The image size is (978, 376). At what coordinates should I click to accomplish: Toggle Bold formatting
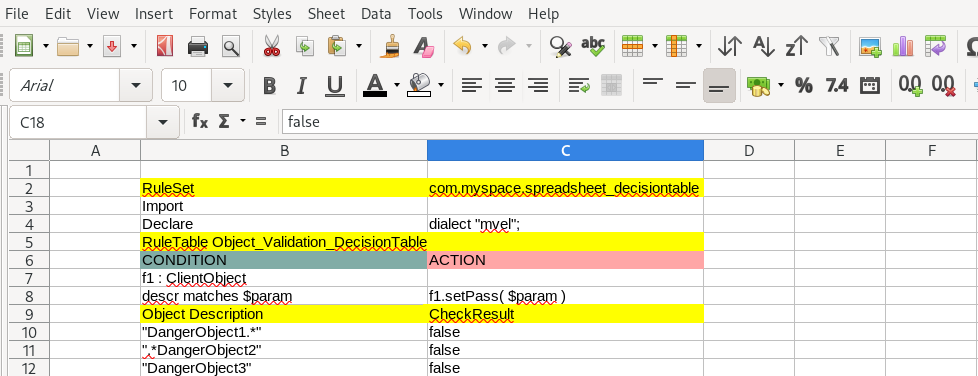point(269,85)
